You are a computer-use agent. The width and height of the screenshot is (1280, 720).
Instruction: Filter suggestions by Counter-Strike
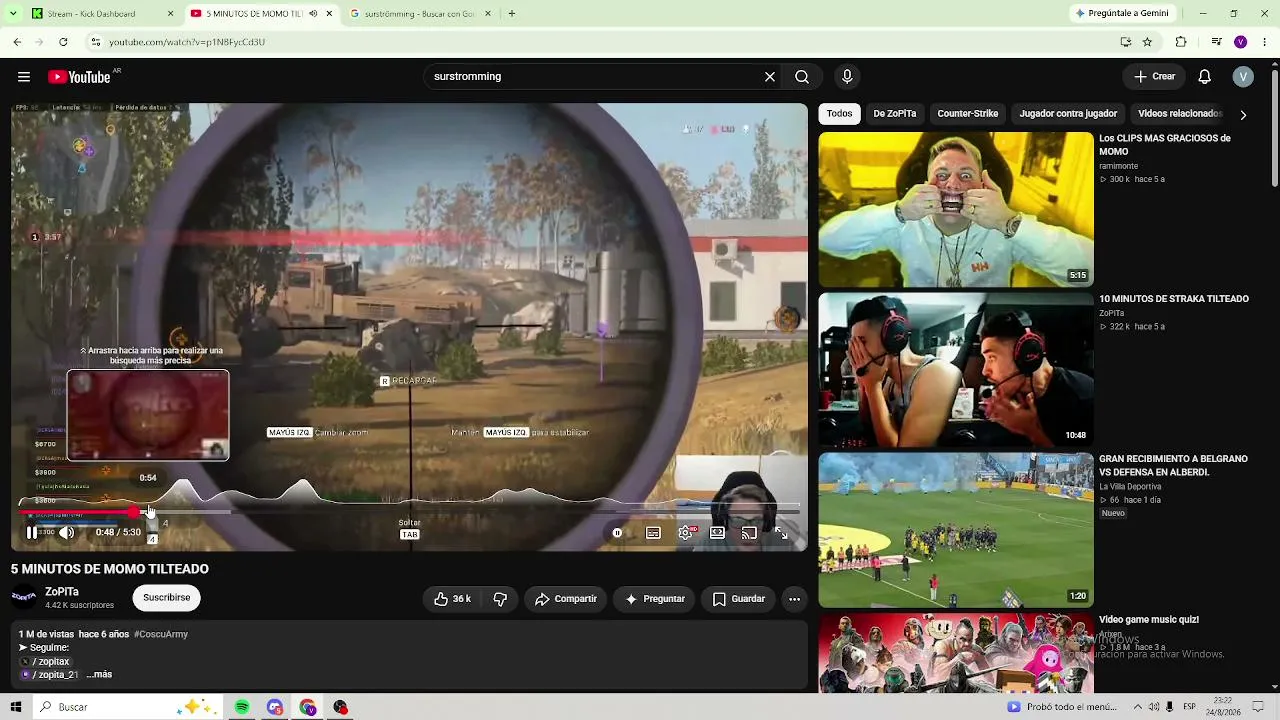(x=968, y=114)
